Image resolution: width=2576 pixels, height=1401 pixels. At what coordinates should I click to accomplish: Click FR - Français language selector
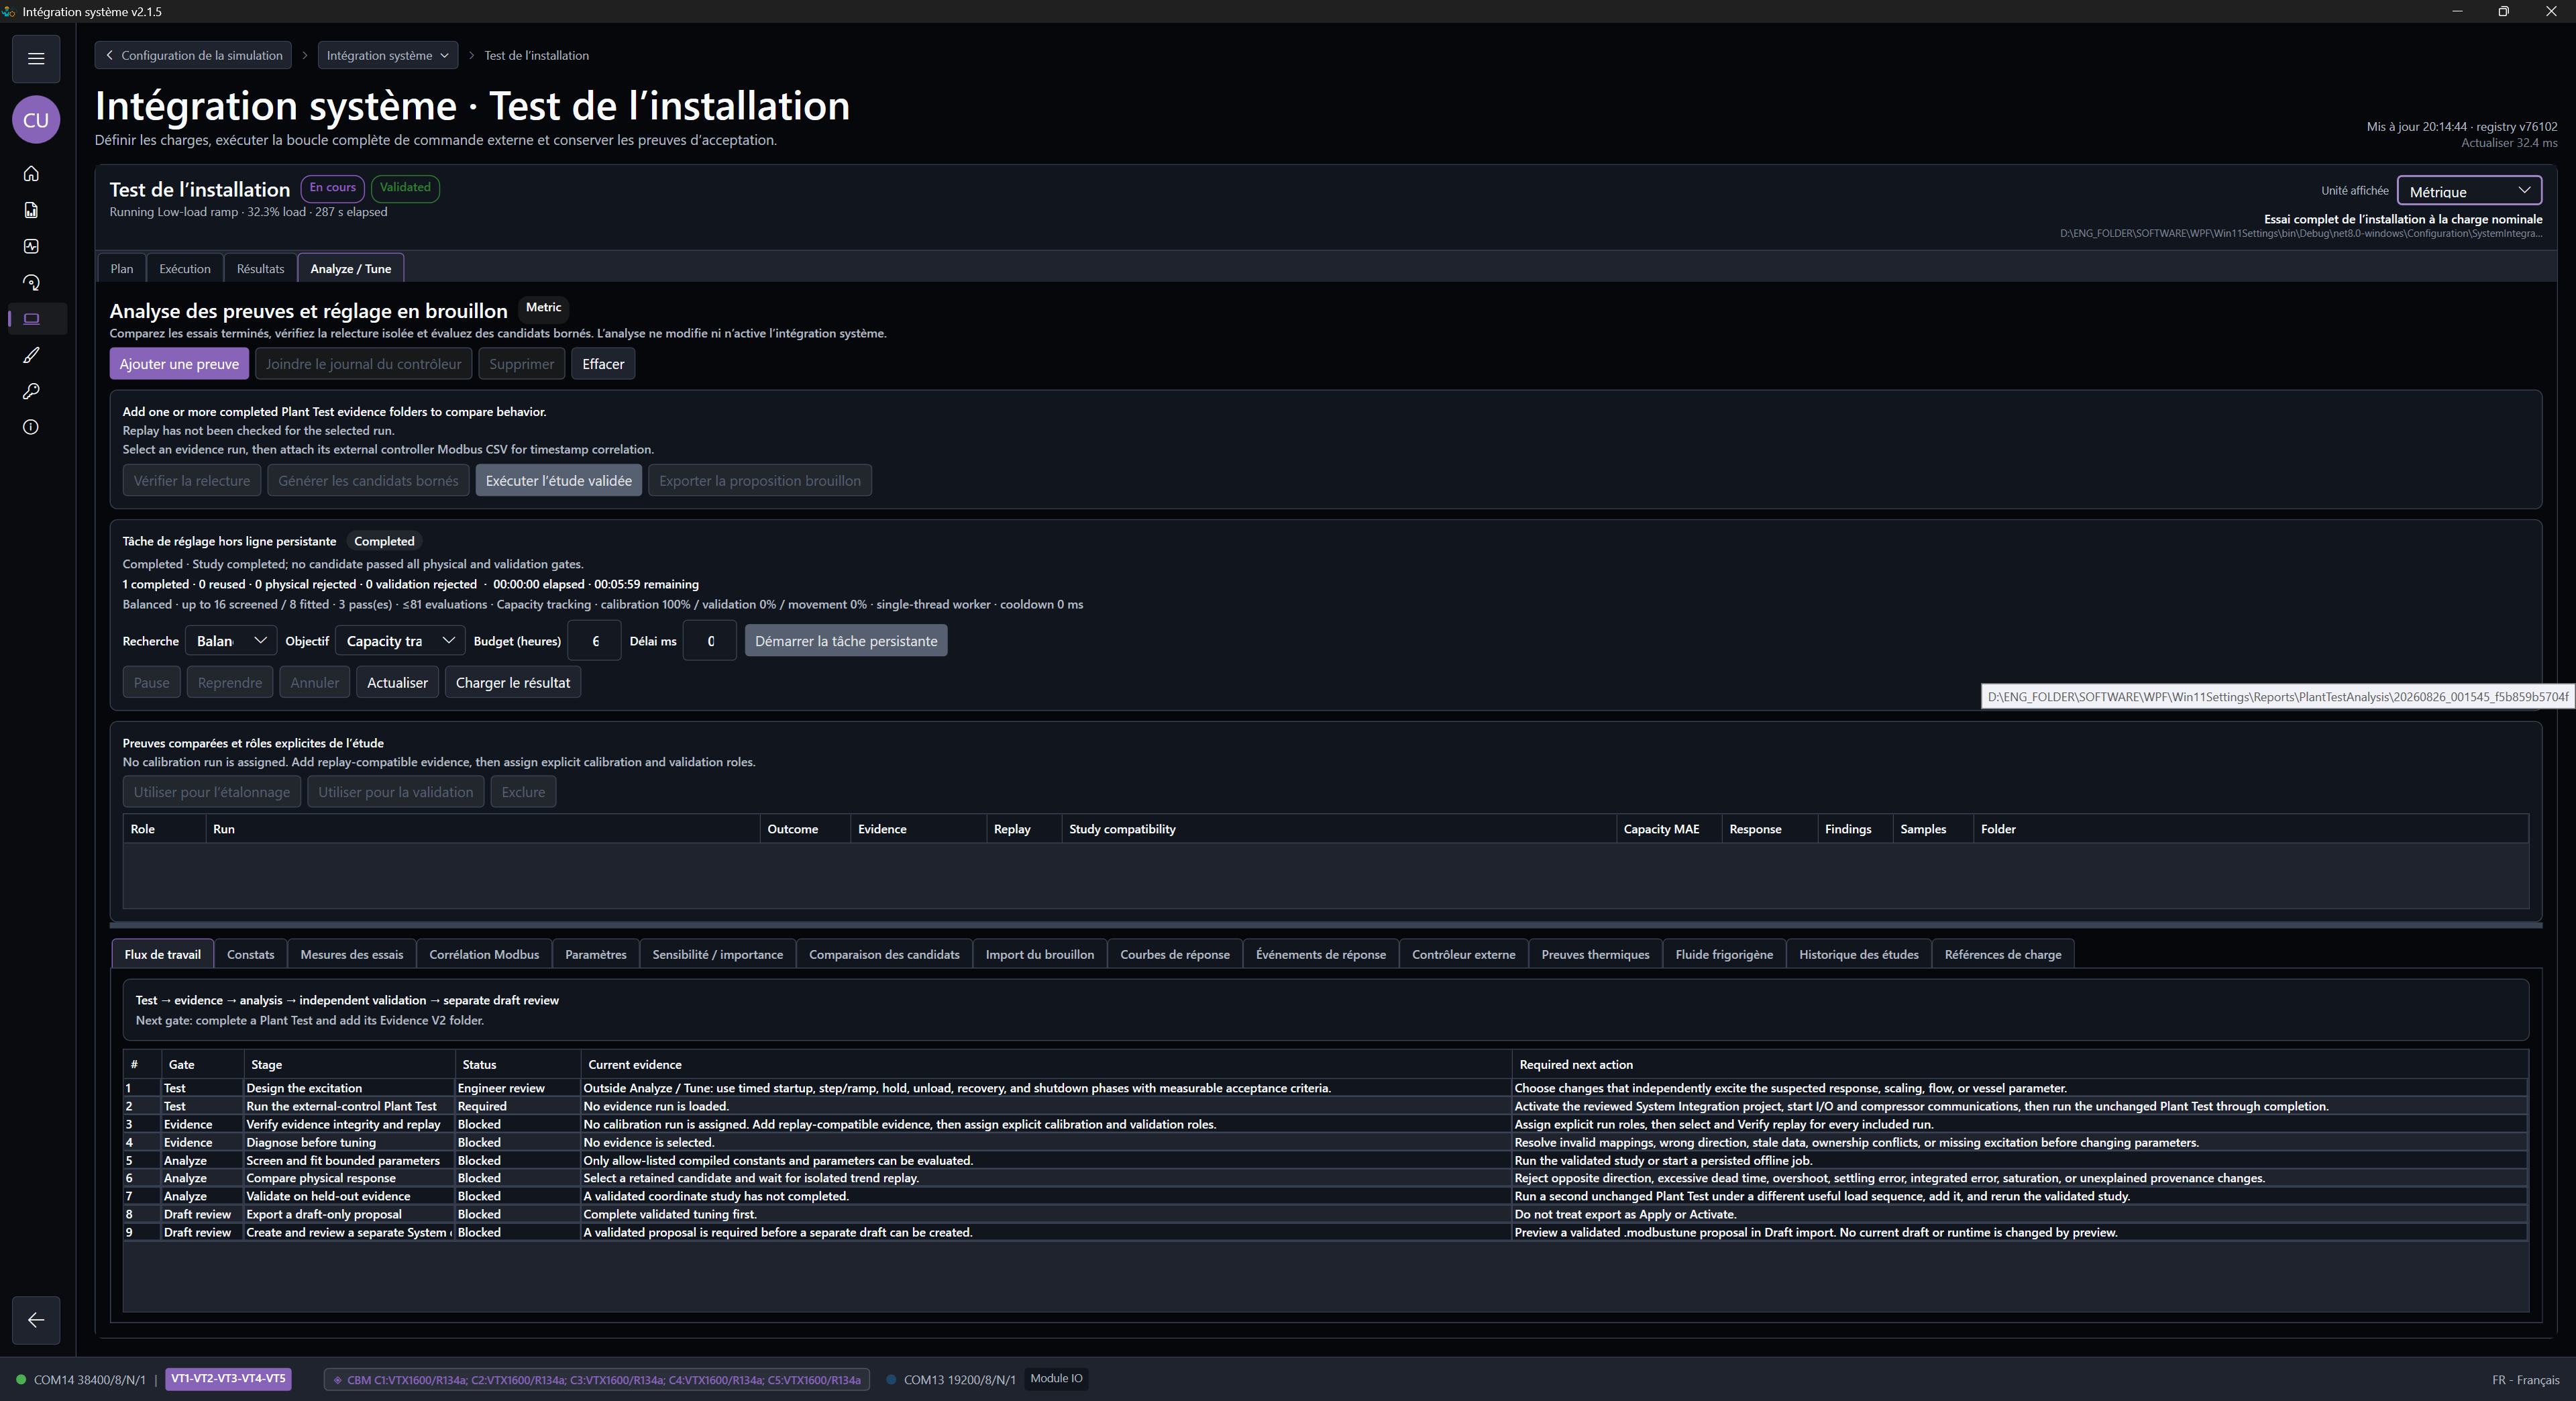(2525, 1380)
